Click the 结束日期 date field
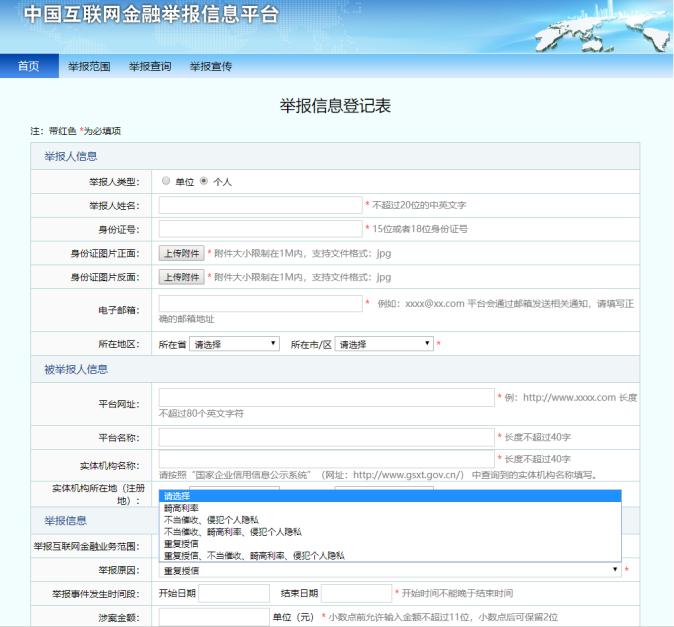Image resolution: width=674 pixels, height=627 pixels. click(356, 593)
